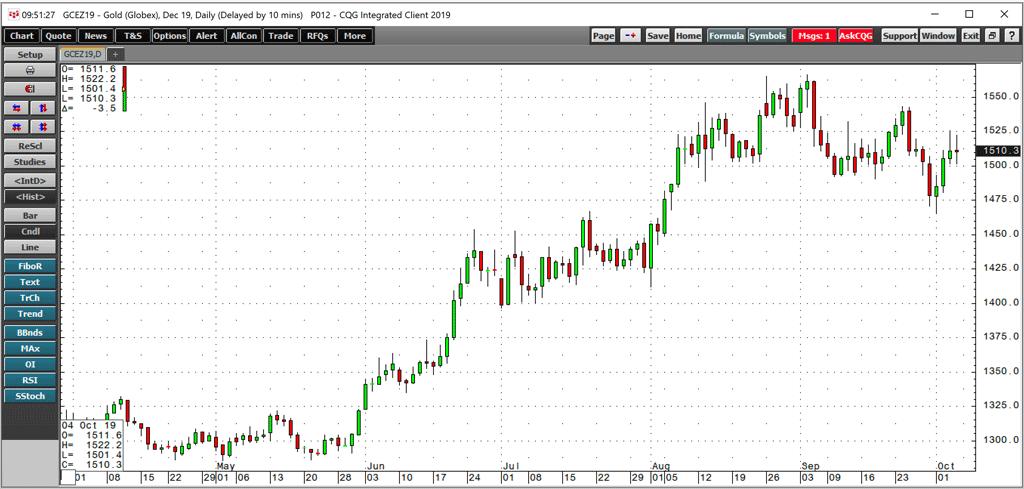Switch chart type to Line
This screenshot has width=1024, height=489.
(x=30, y=247)
